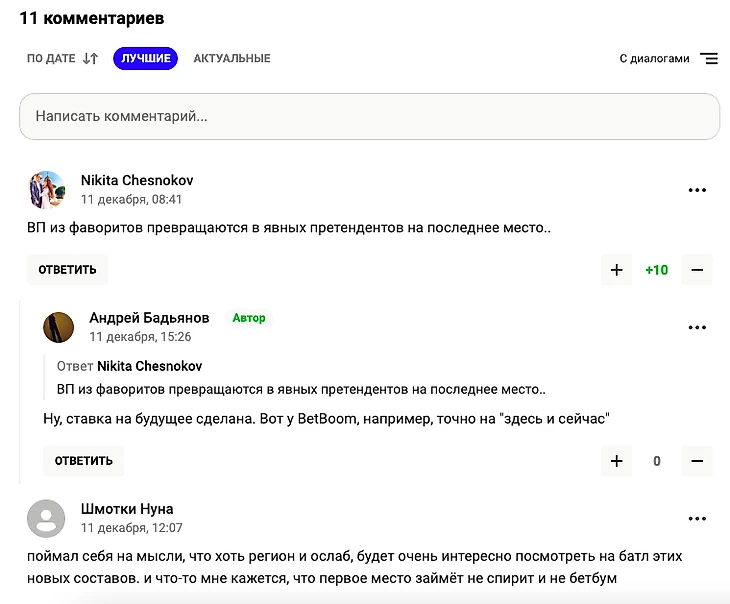
Task: Click Андрей Бадьянов's avatar image
Action: [x=58, y=327]
